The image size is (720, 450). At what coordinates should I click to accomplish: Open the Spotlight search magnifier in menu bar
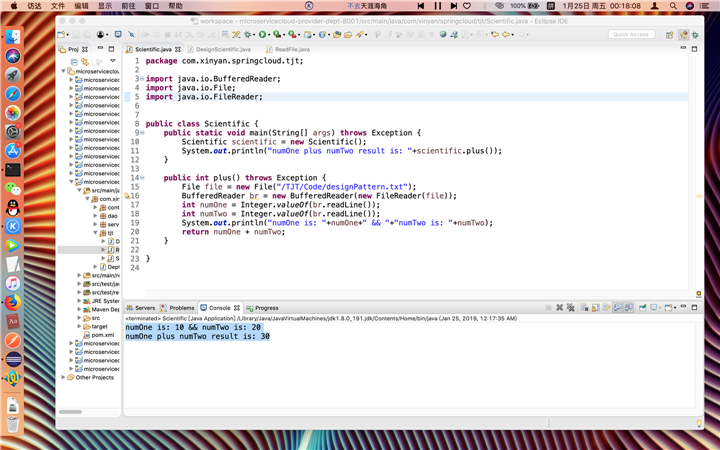673,6
